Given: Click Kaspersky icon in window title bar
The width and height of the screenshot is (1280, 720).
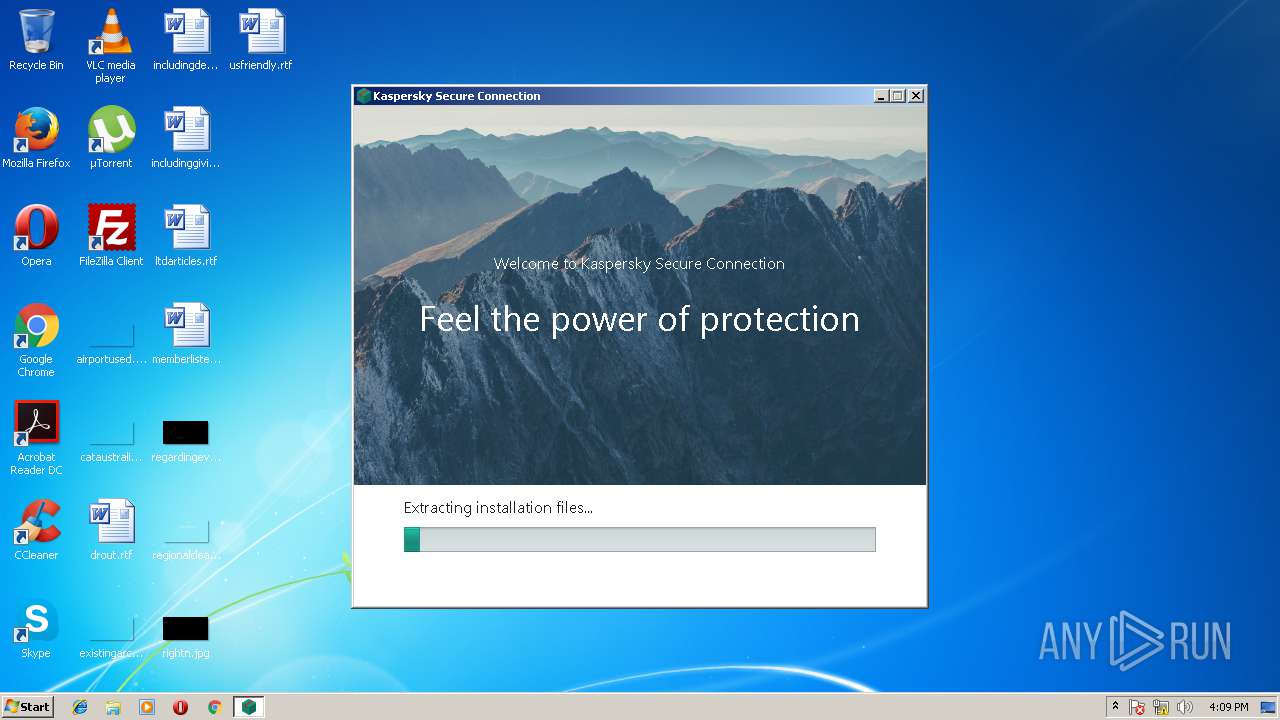Looking at the screenshot, I should pos(364,96).
